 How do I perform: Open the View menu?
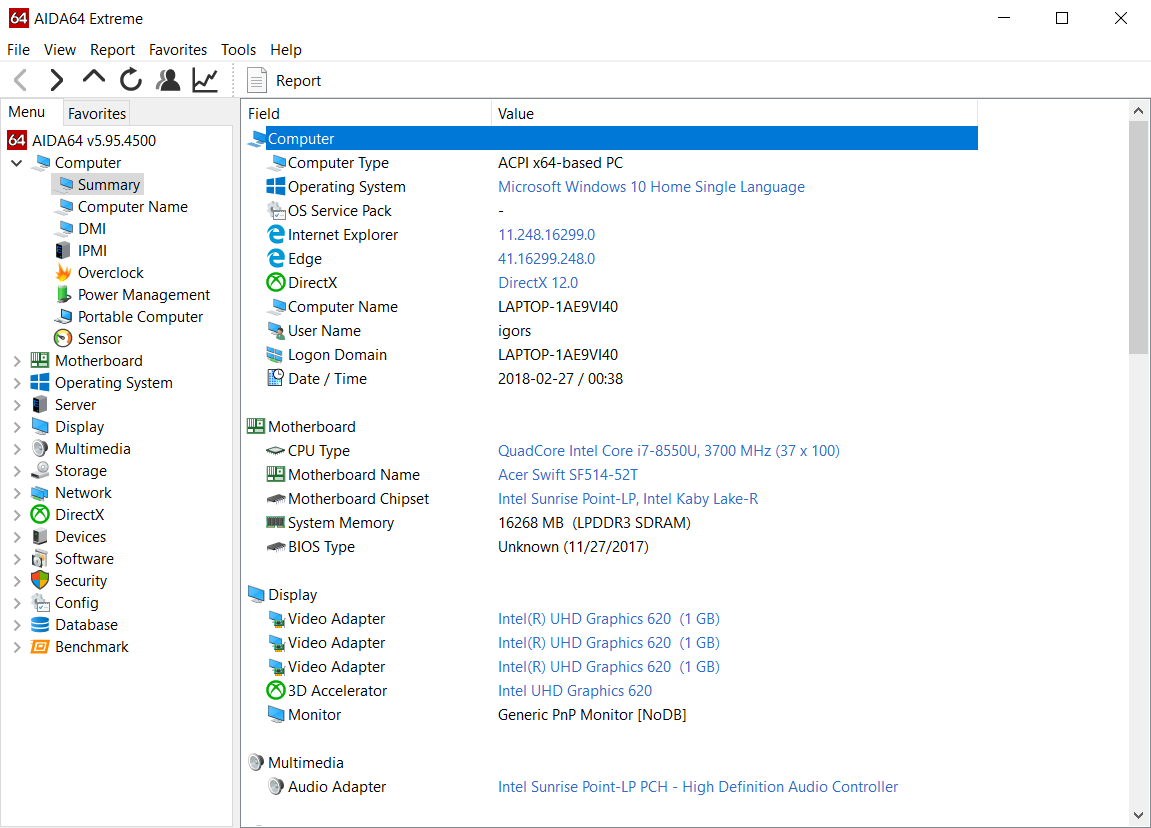tap(59, 50)
